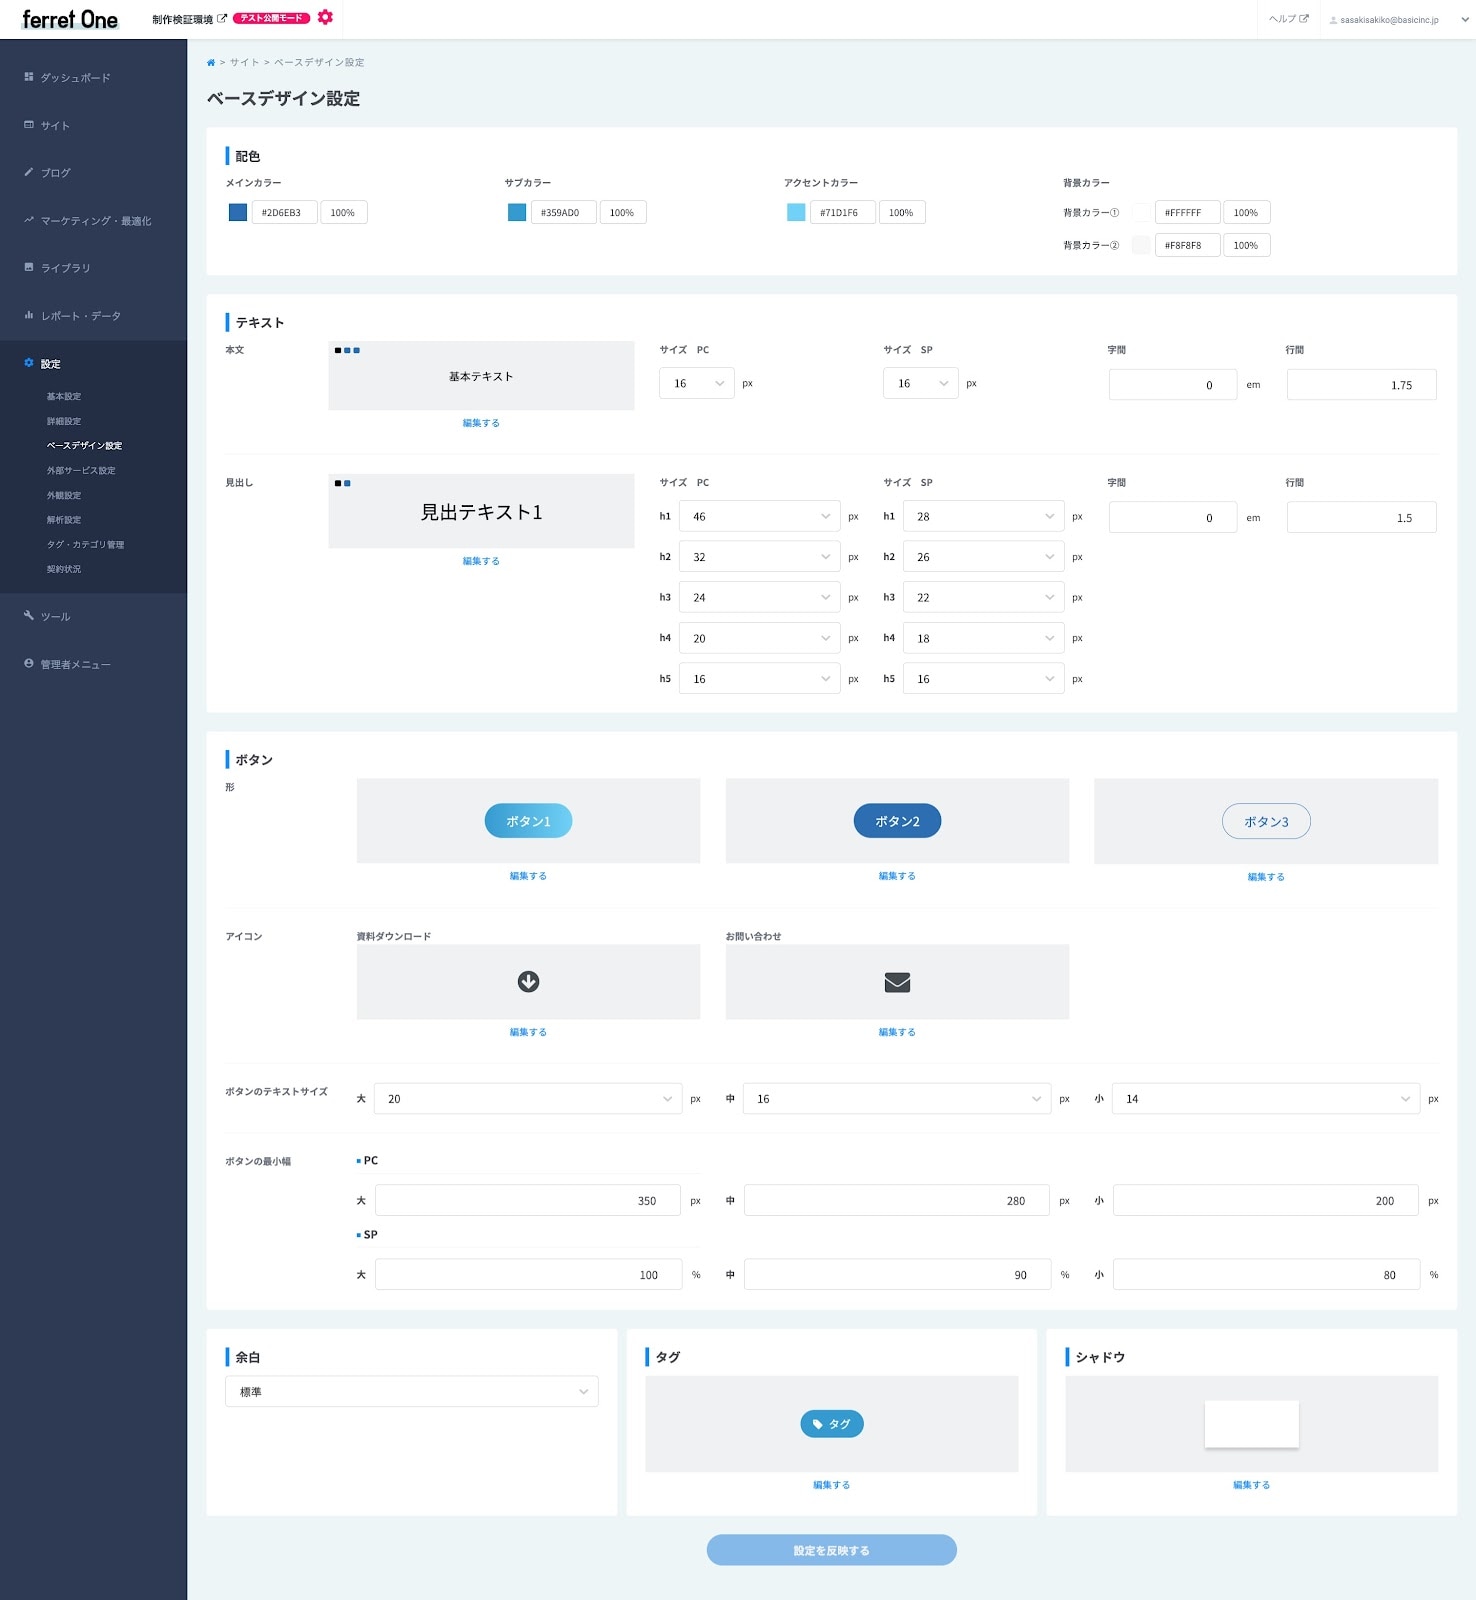Image resolution: width=1476 pixels, height=1600 pixels.
Task: Click 編集する under ボタン3
Action: (x=1266, y=878)
